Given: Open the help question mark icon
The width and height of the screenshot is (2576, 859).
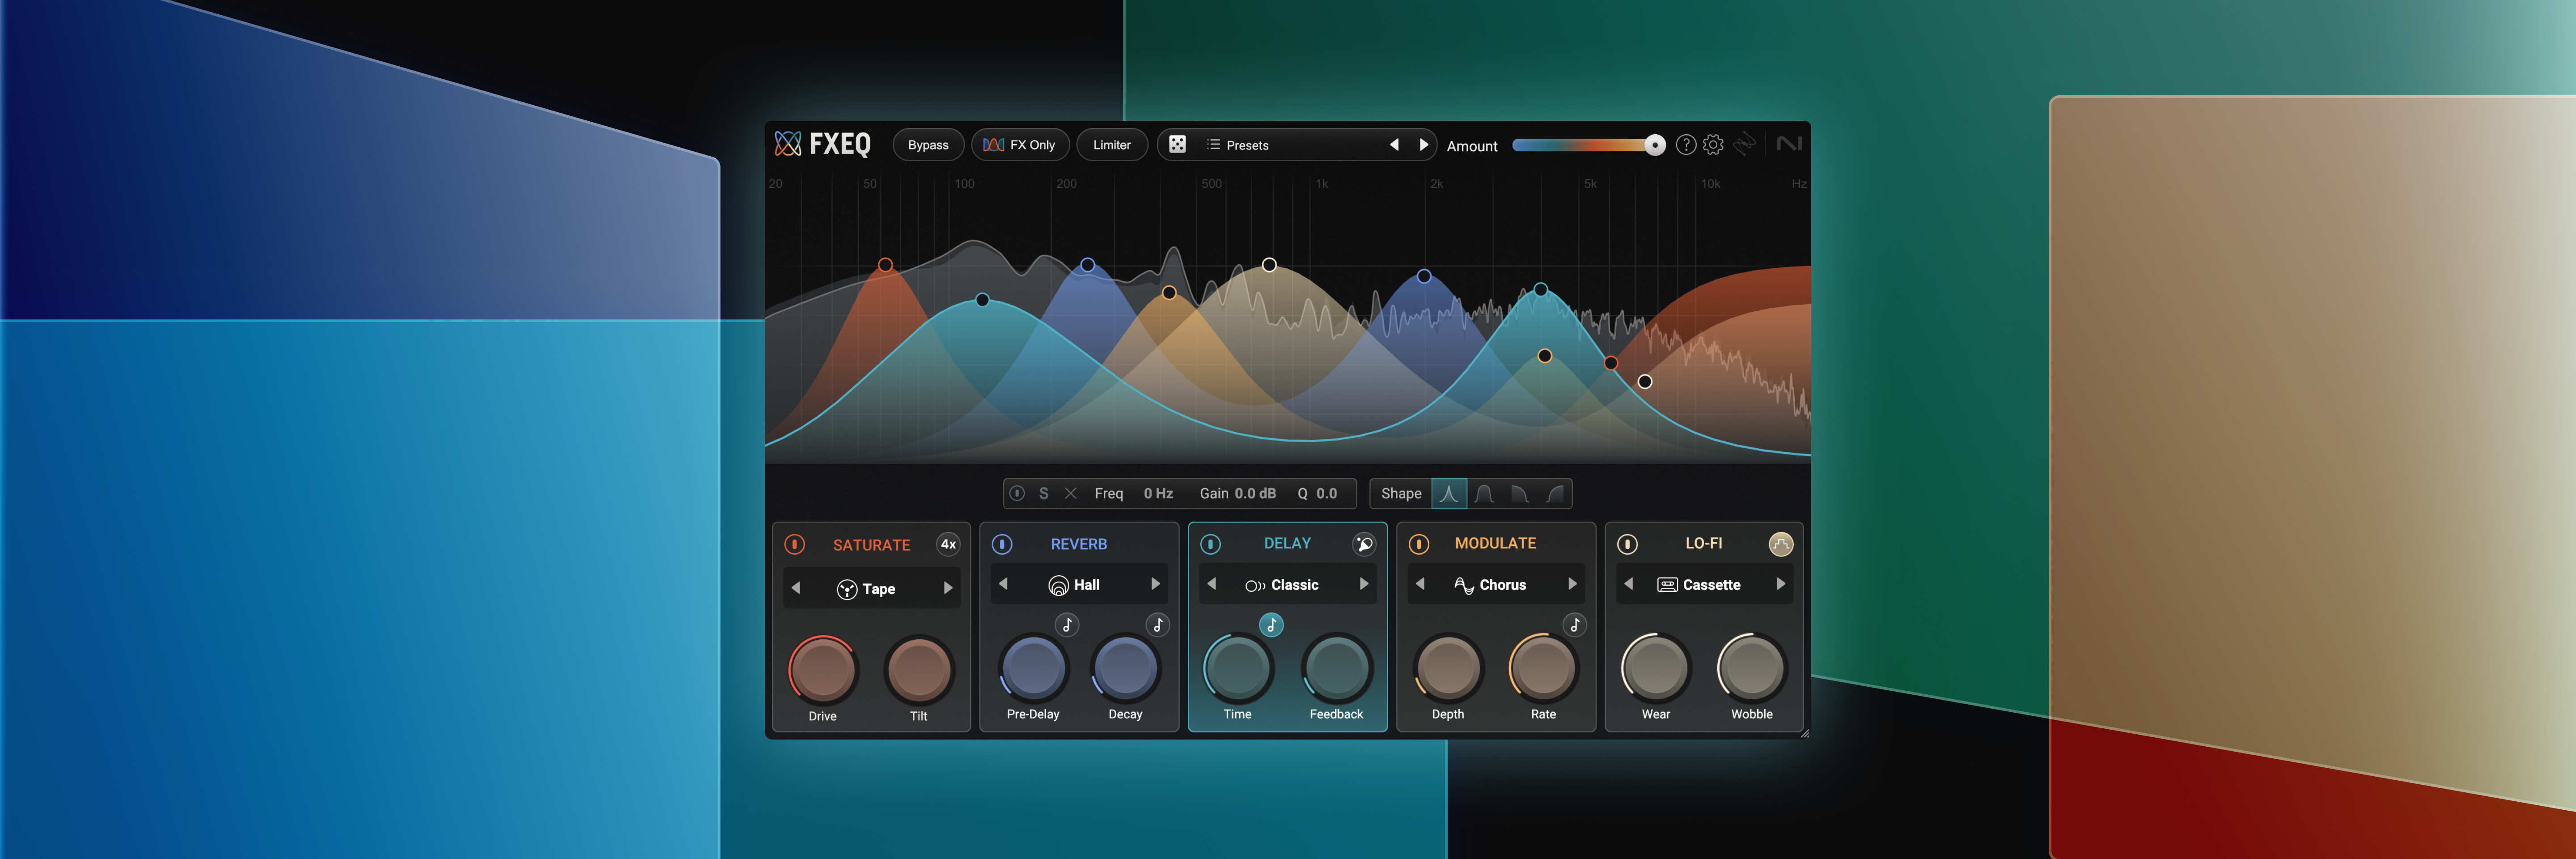Looking at the screenshot, I should click(1686, 145).
